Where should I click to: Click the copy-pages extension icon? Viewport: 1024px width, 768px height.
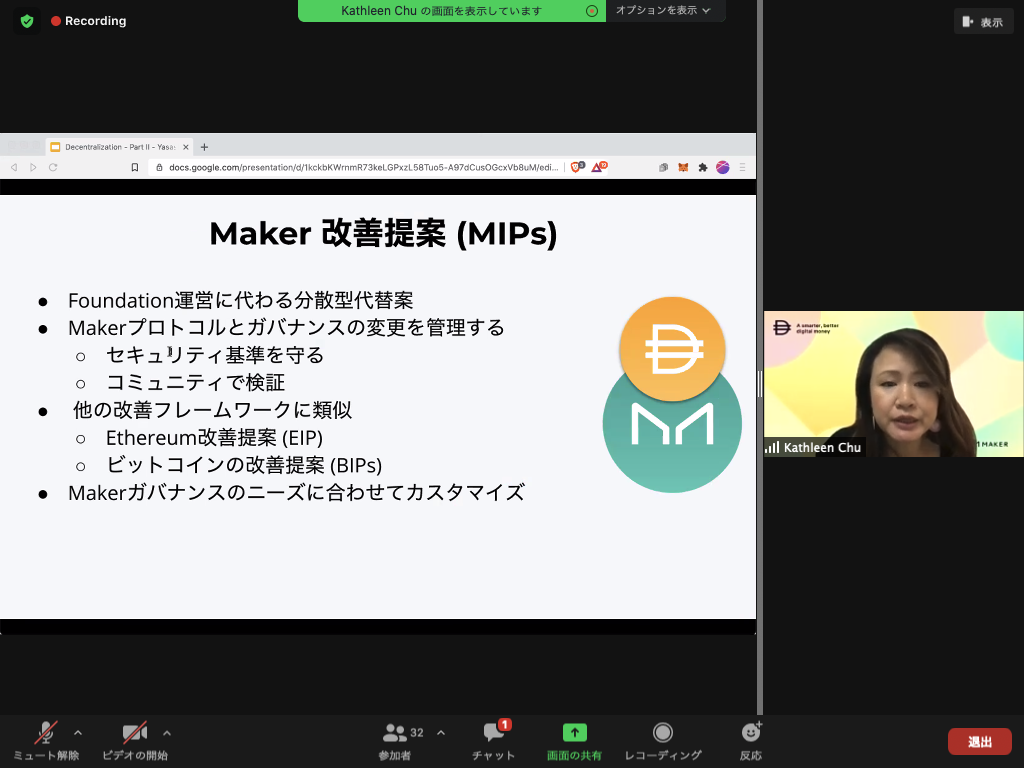tap(664, 167)
